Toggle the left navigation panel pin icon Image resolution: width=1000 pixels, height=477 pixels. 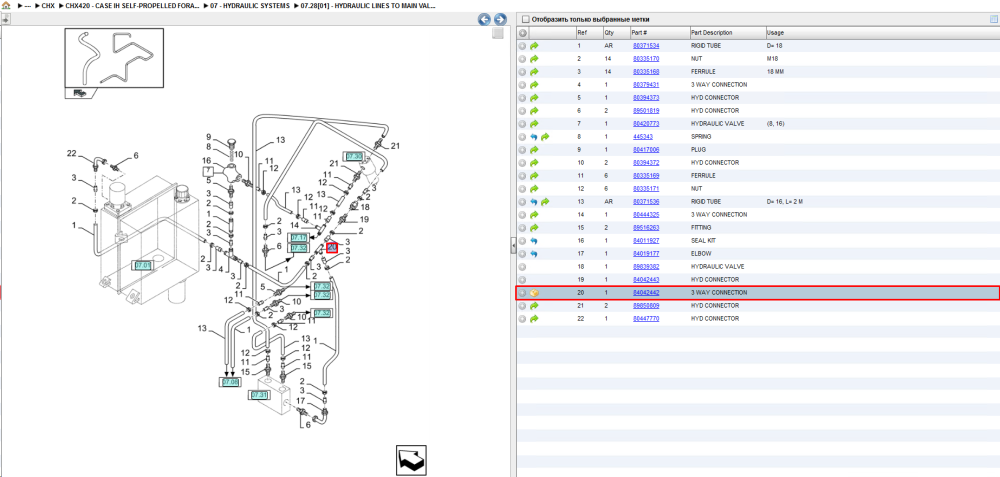(x=5, y=19)
